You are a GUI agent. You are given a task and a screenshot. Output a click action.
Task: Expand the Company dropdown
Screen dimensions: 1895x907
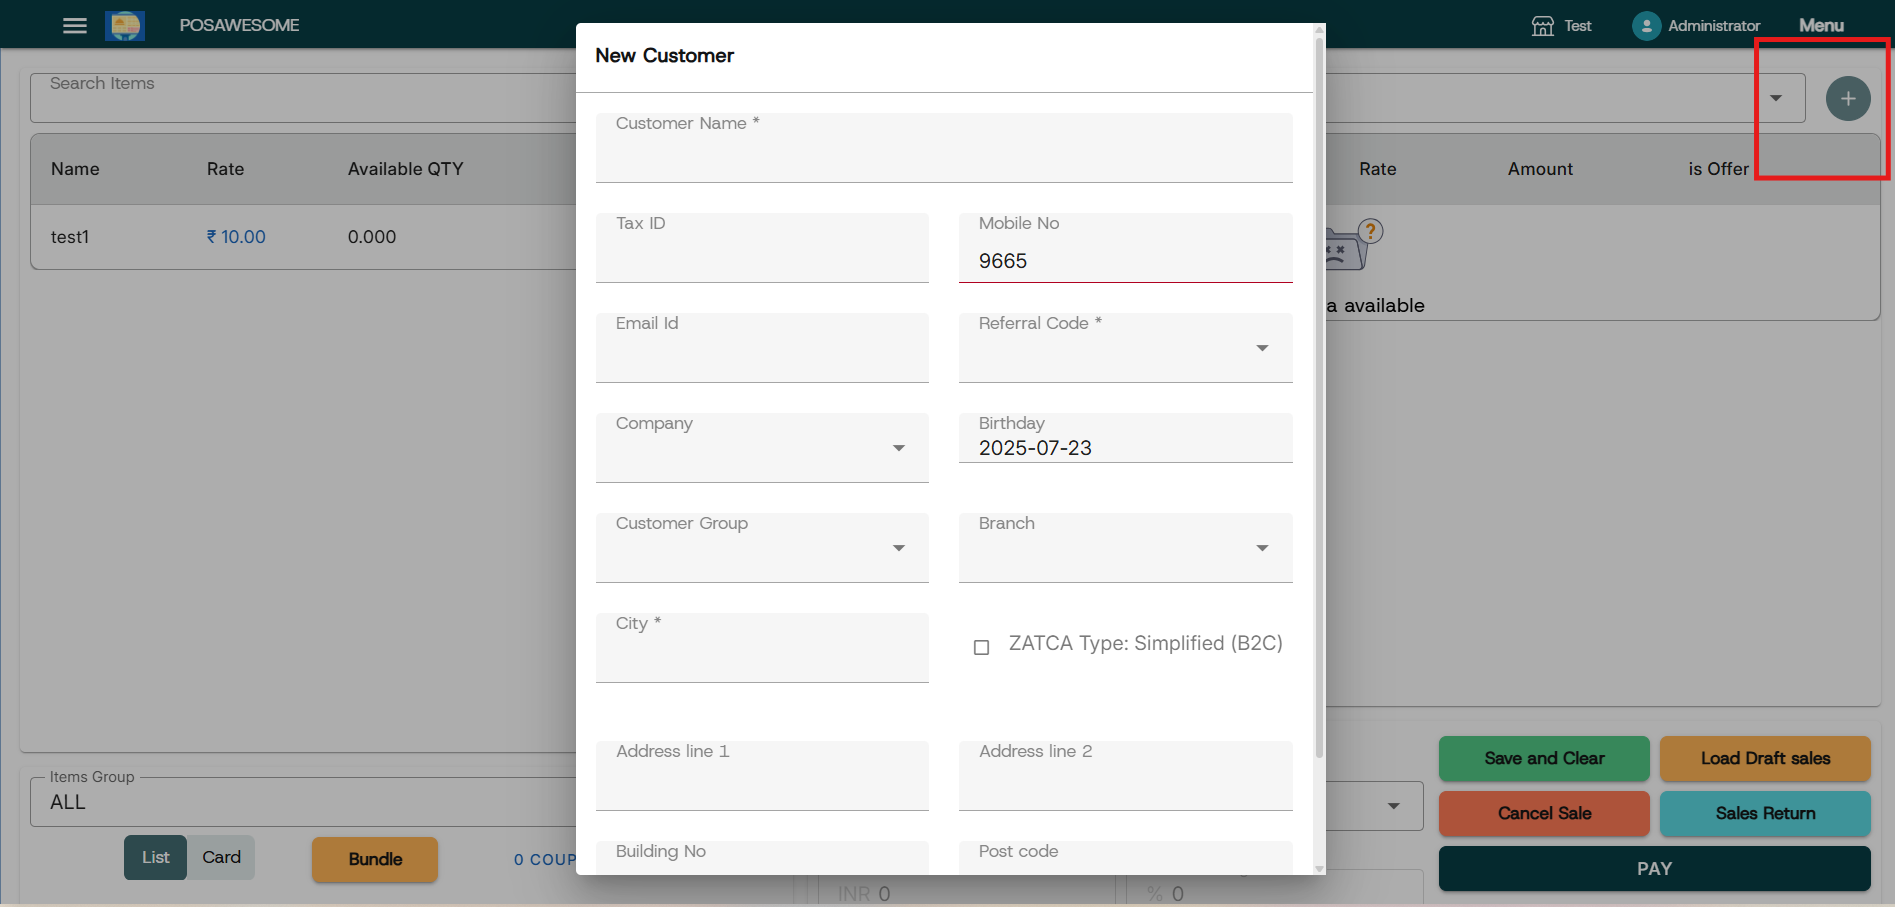tap(899, 448)
